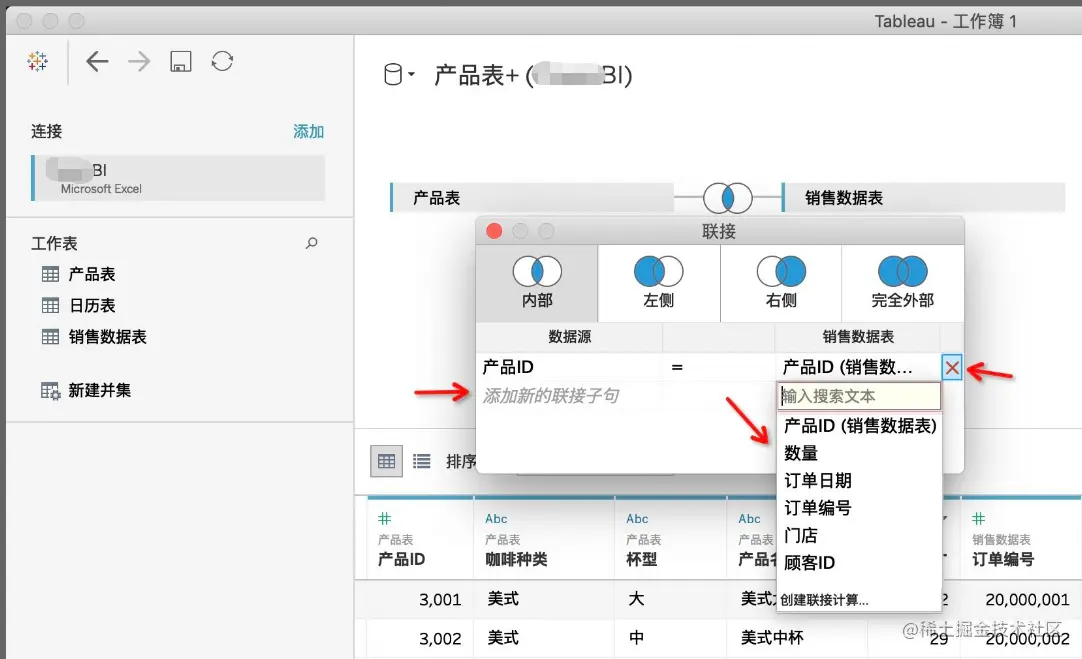Switch to grid view icon
The width and height of the screenshot is (1082, 659).
[386, 461]
